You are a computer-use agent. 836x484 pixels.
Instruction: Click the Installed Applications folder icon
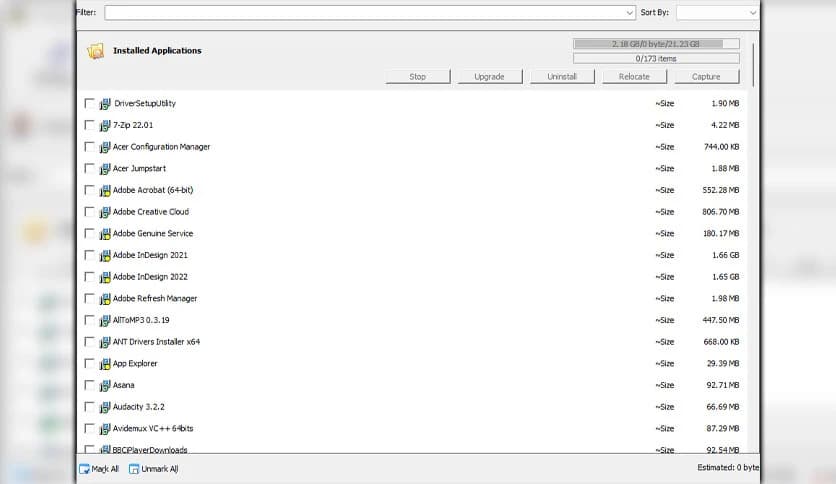(95, 51)
